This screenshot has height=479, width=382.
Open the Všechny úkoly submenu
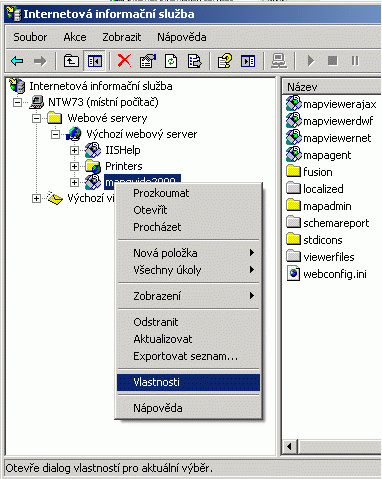coord(188,270)
